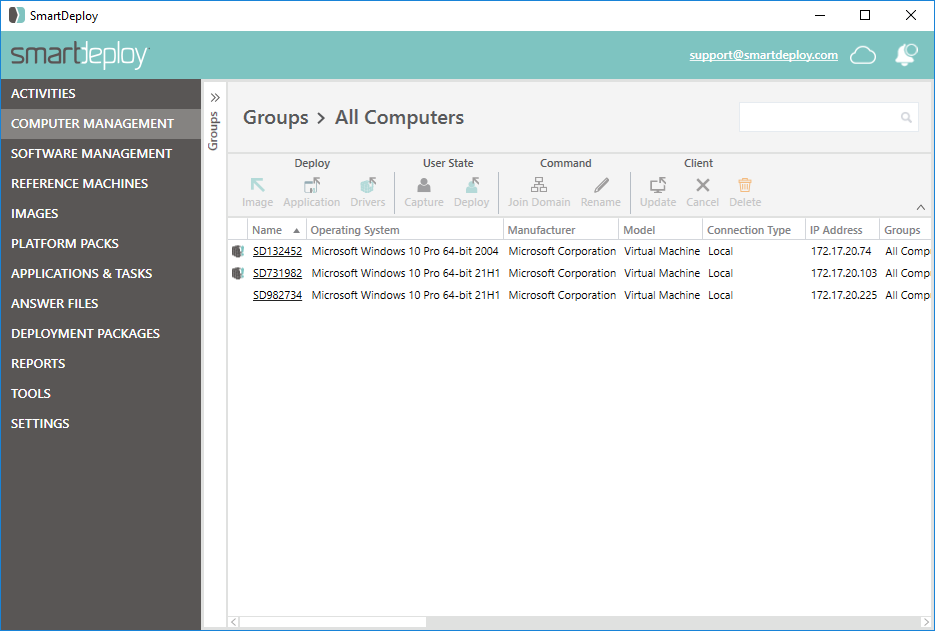Click the scrollbar left arrow
The width and height of the screenshot is (935, 631).
point(234,622)
